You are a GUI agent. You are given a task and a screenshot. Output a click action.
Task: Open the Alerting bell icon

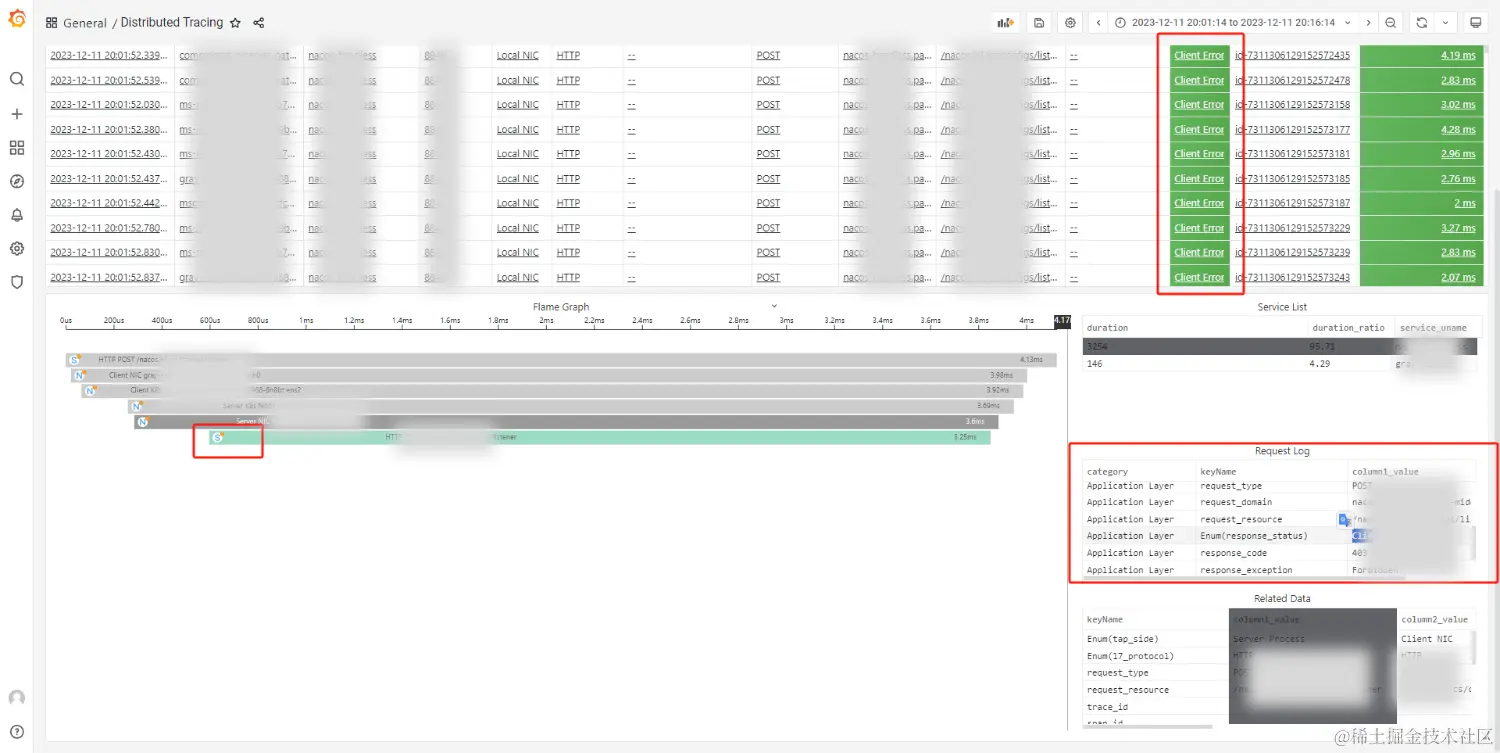[x=16, y=215]
